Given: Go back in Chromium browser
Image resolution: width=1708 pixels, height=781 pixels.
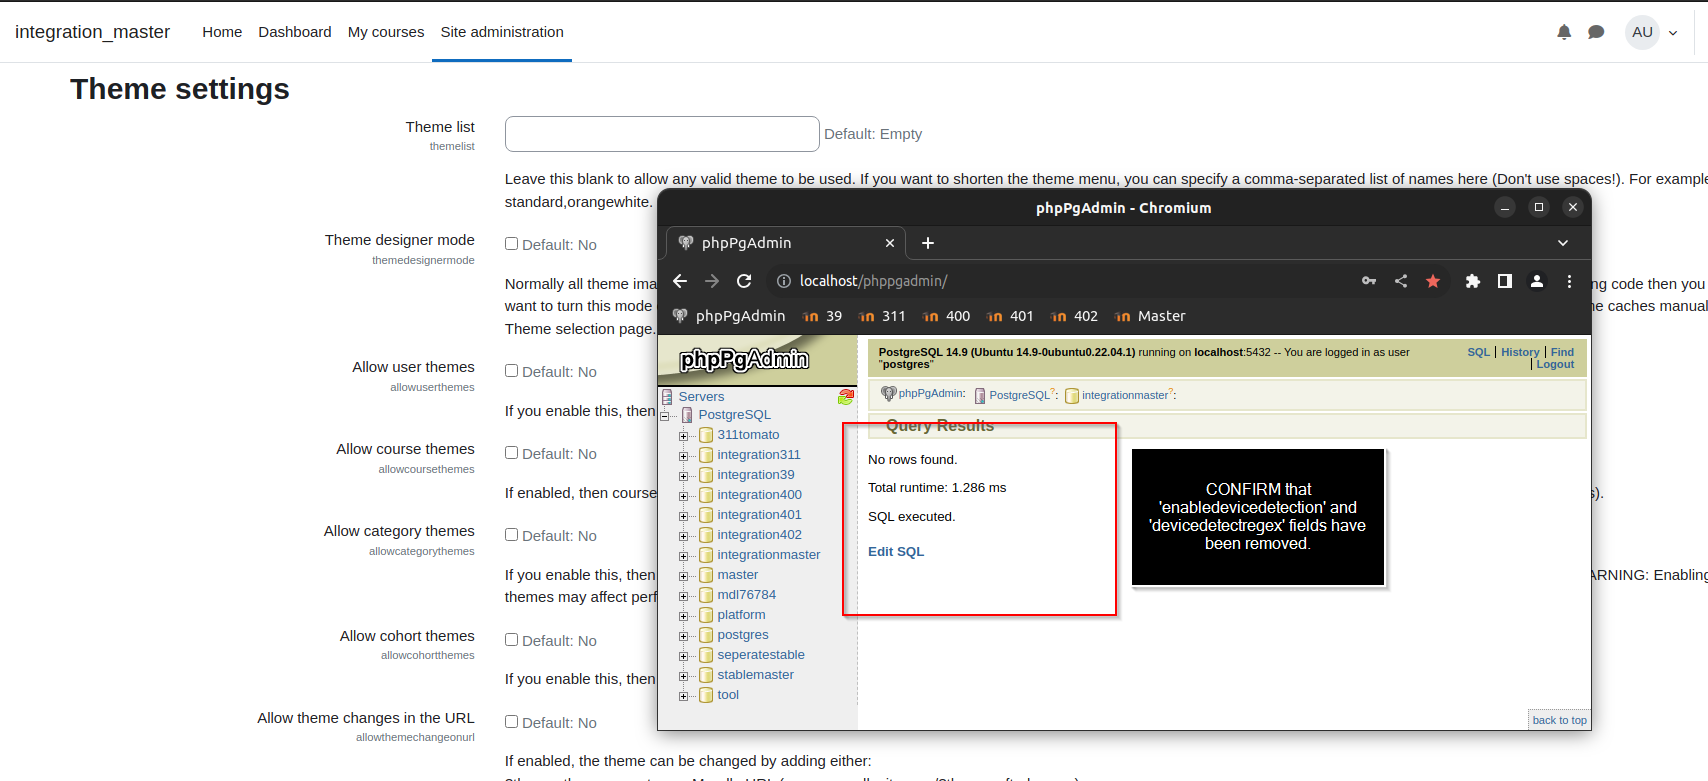Looking at the screenshot, I should click(680, 281).
